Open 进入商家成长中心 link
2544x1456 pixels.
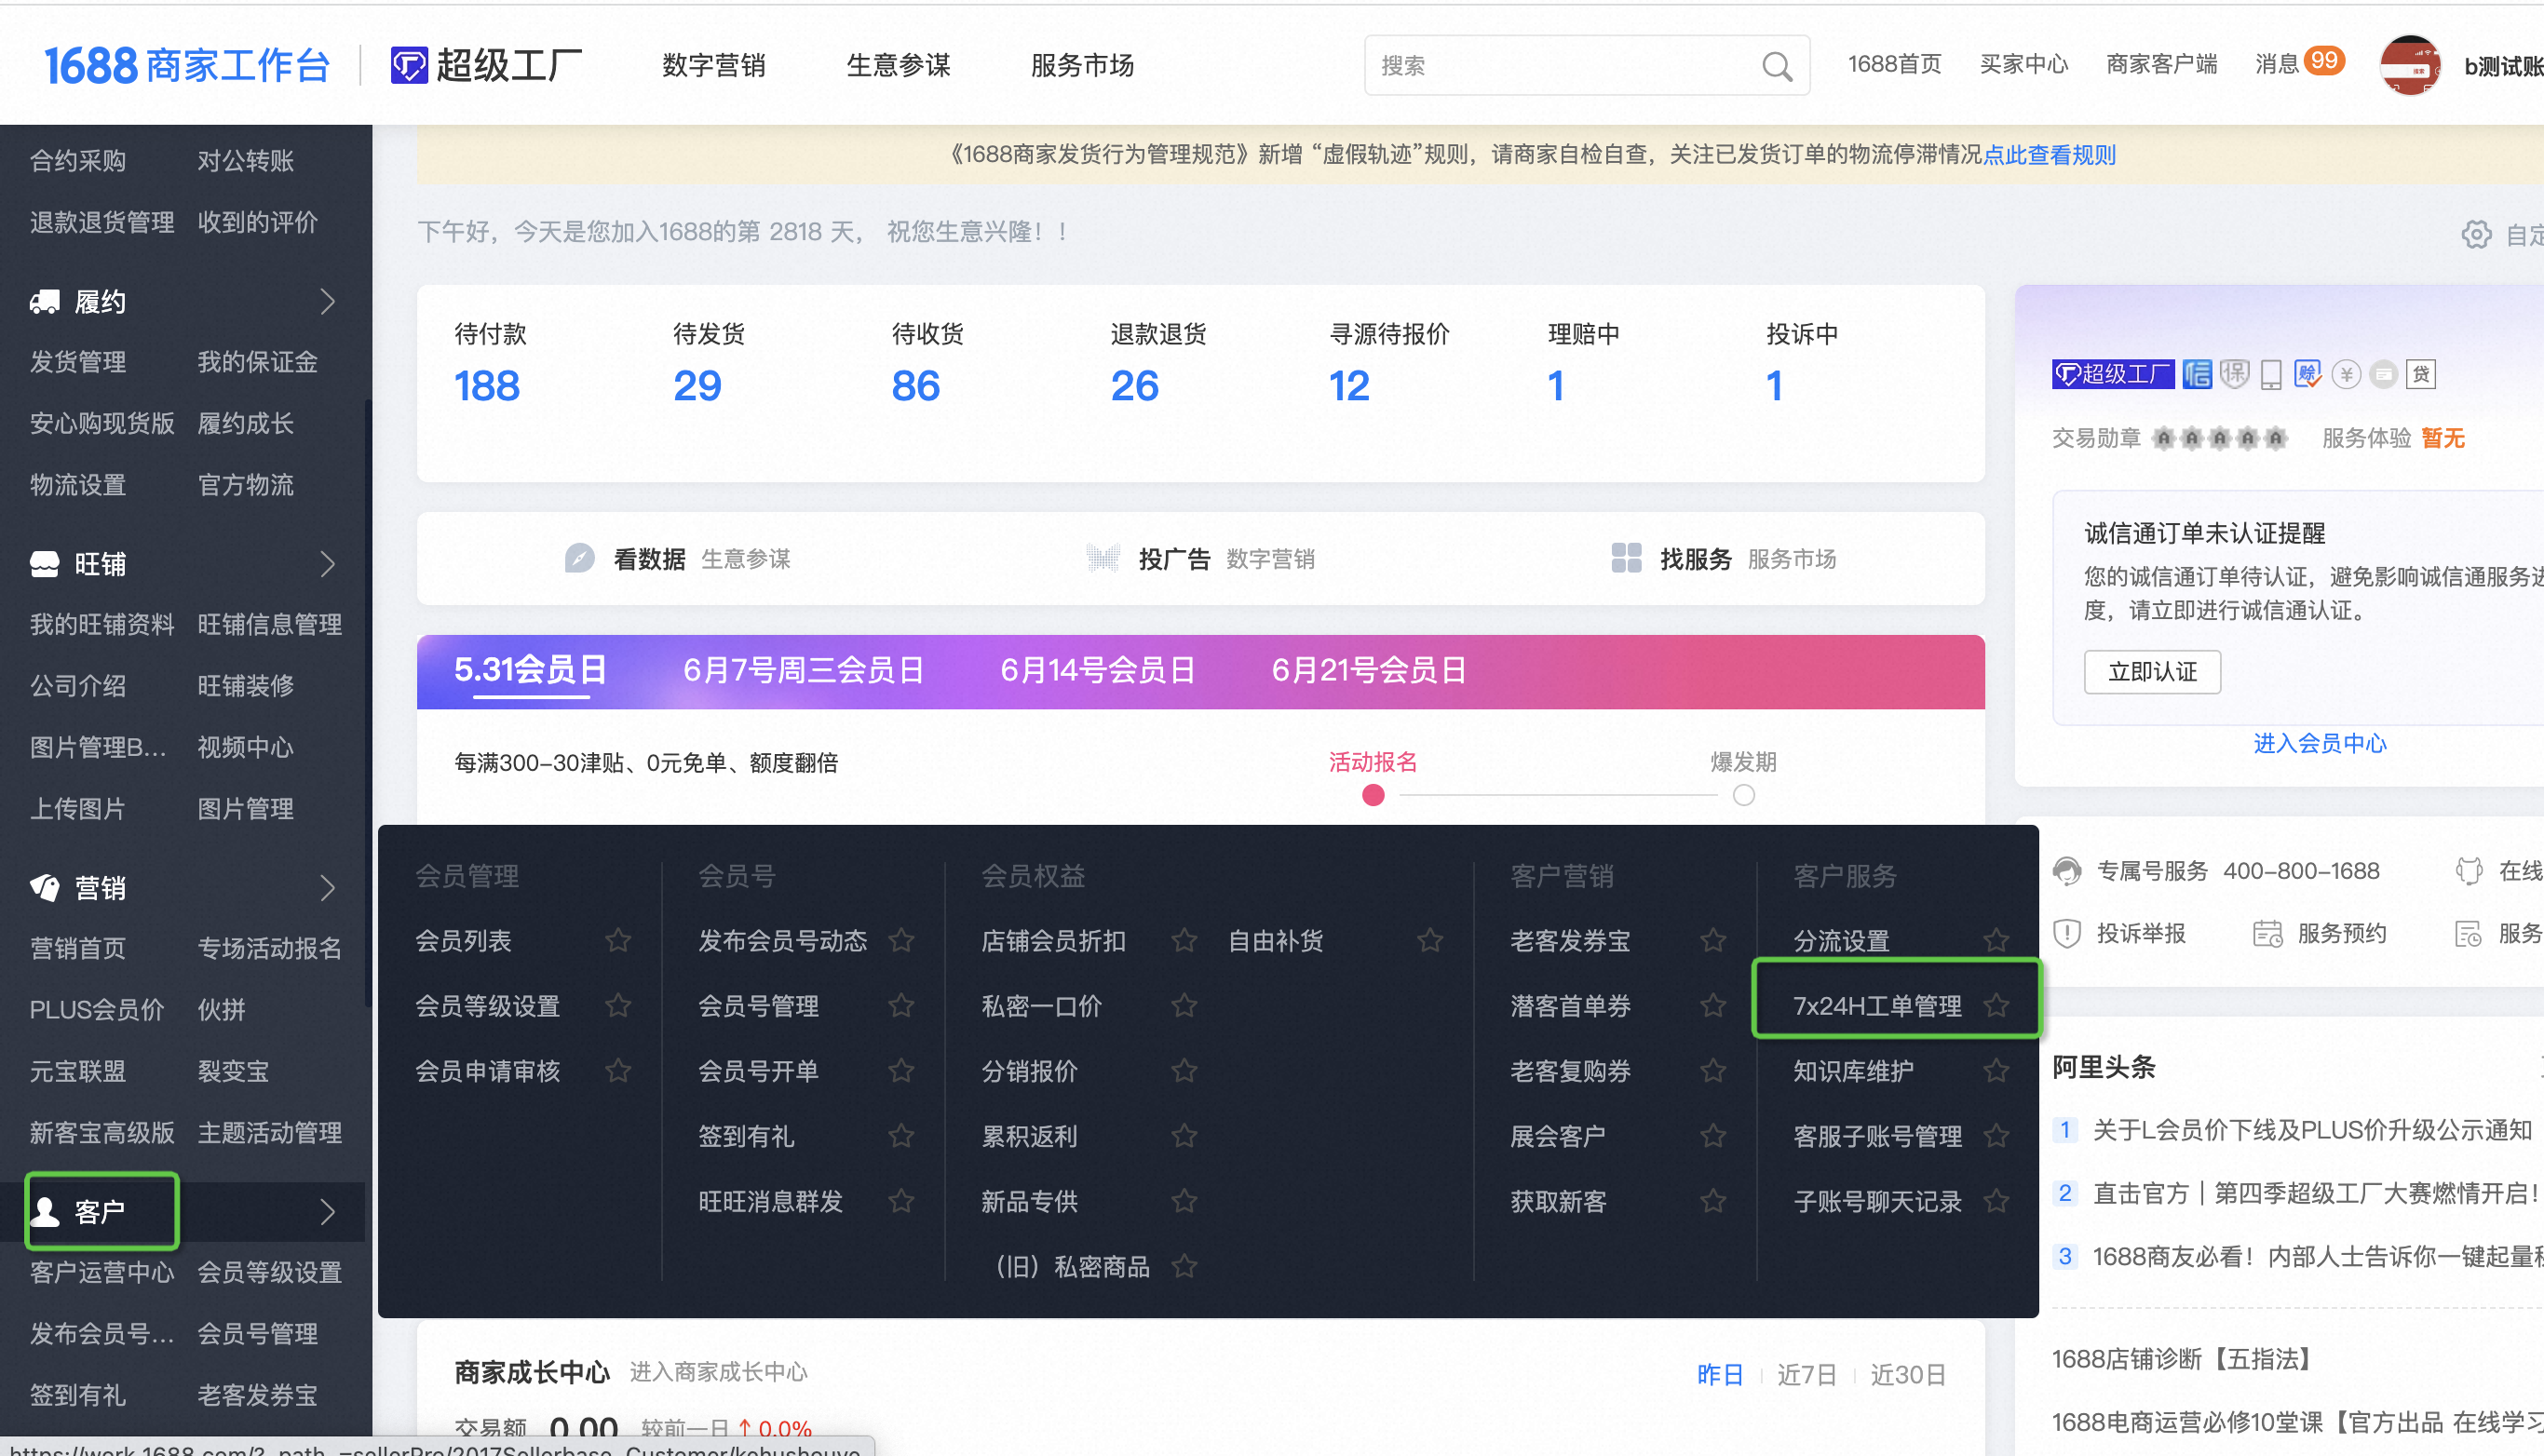(718, 1372)
